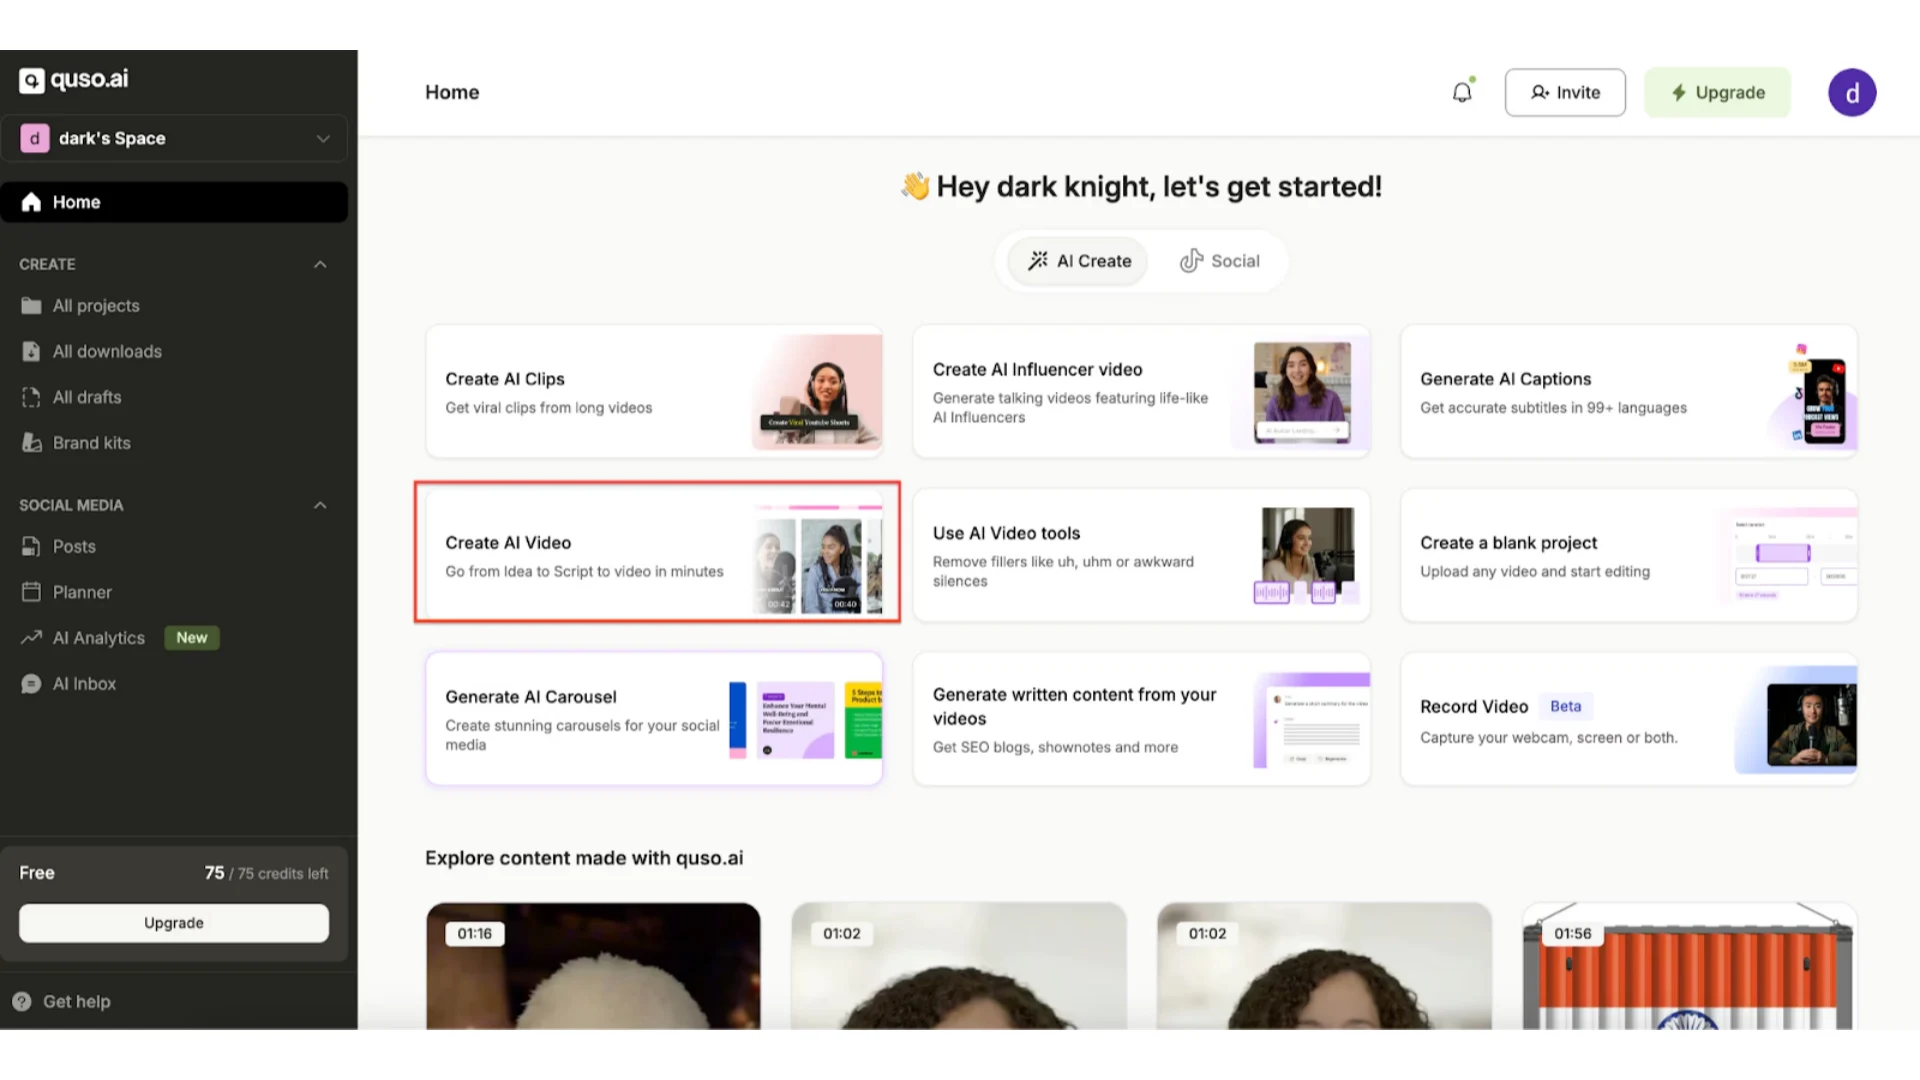Open the Generate AI Carousel card

coord(654,719)
